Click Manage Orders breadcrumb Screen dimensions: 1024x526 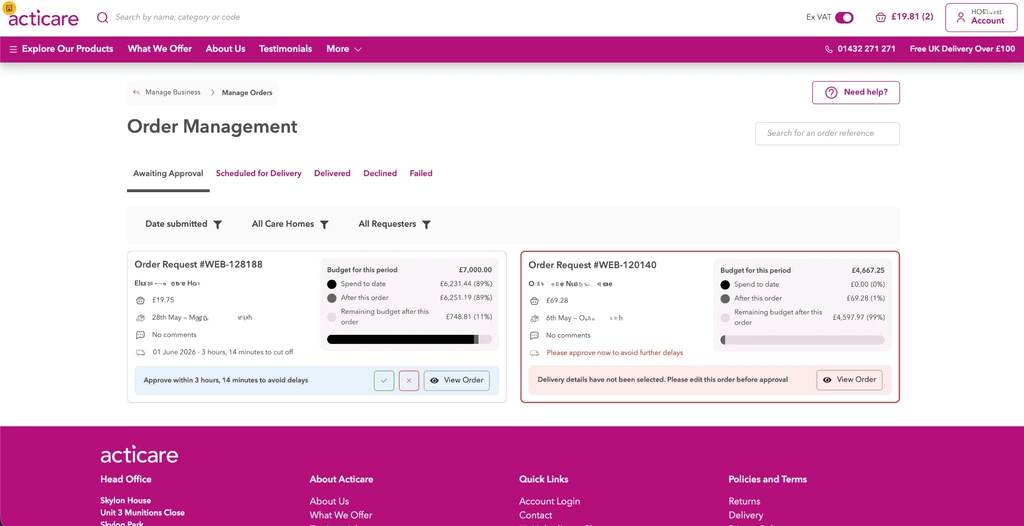247,93
